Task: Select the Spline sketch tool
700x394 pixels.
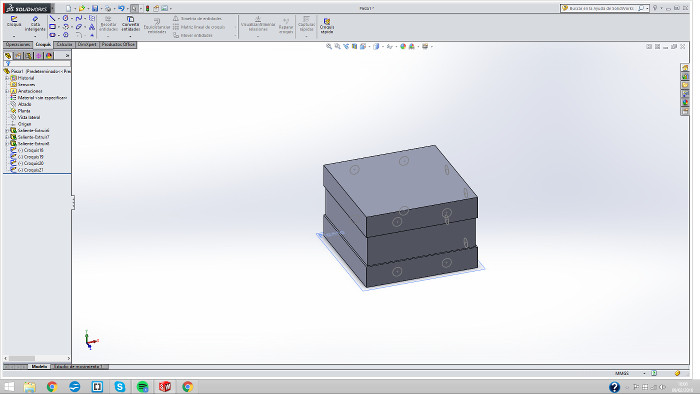Action: (79, 18)
